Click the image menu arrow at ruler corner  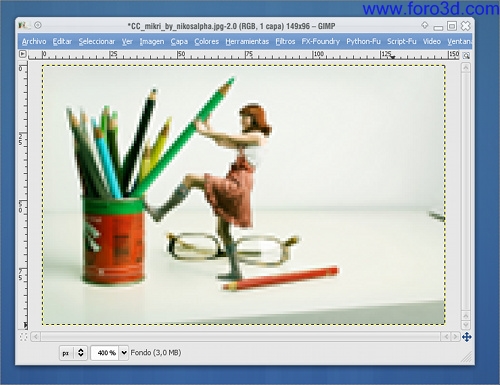pyautogui.click(x=22, y=54)
